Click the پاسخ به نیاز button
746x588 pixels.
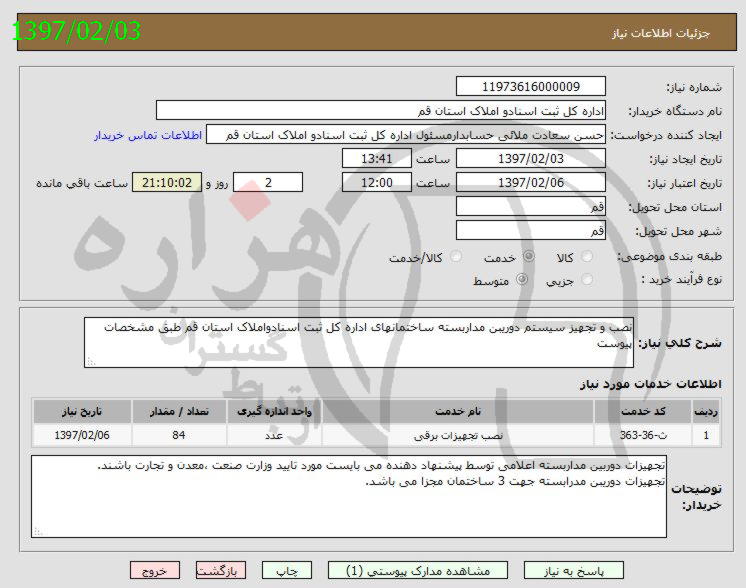coord(573,570)
